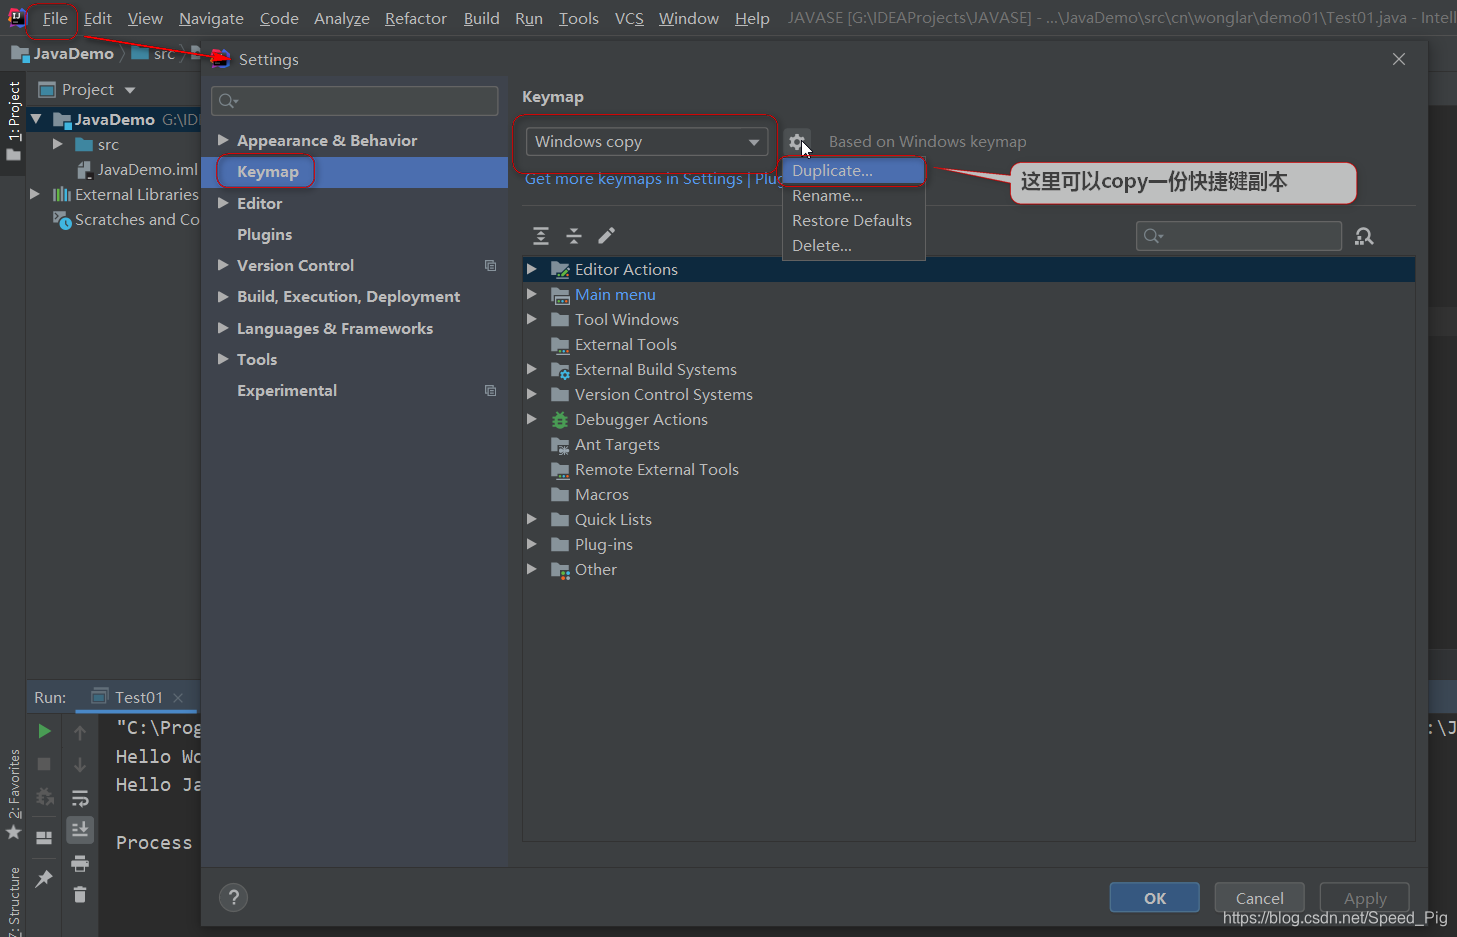This screenshot has height=937, width=1457.
Task: Open the File menu
Action: point(55,18)
